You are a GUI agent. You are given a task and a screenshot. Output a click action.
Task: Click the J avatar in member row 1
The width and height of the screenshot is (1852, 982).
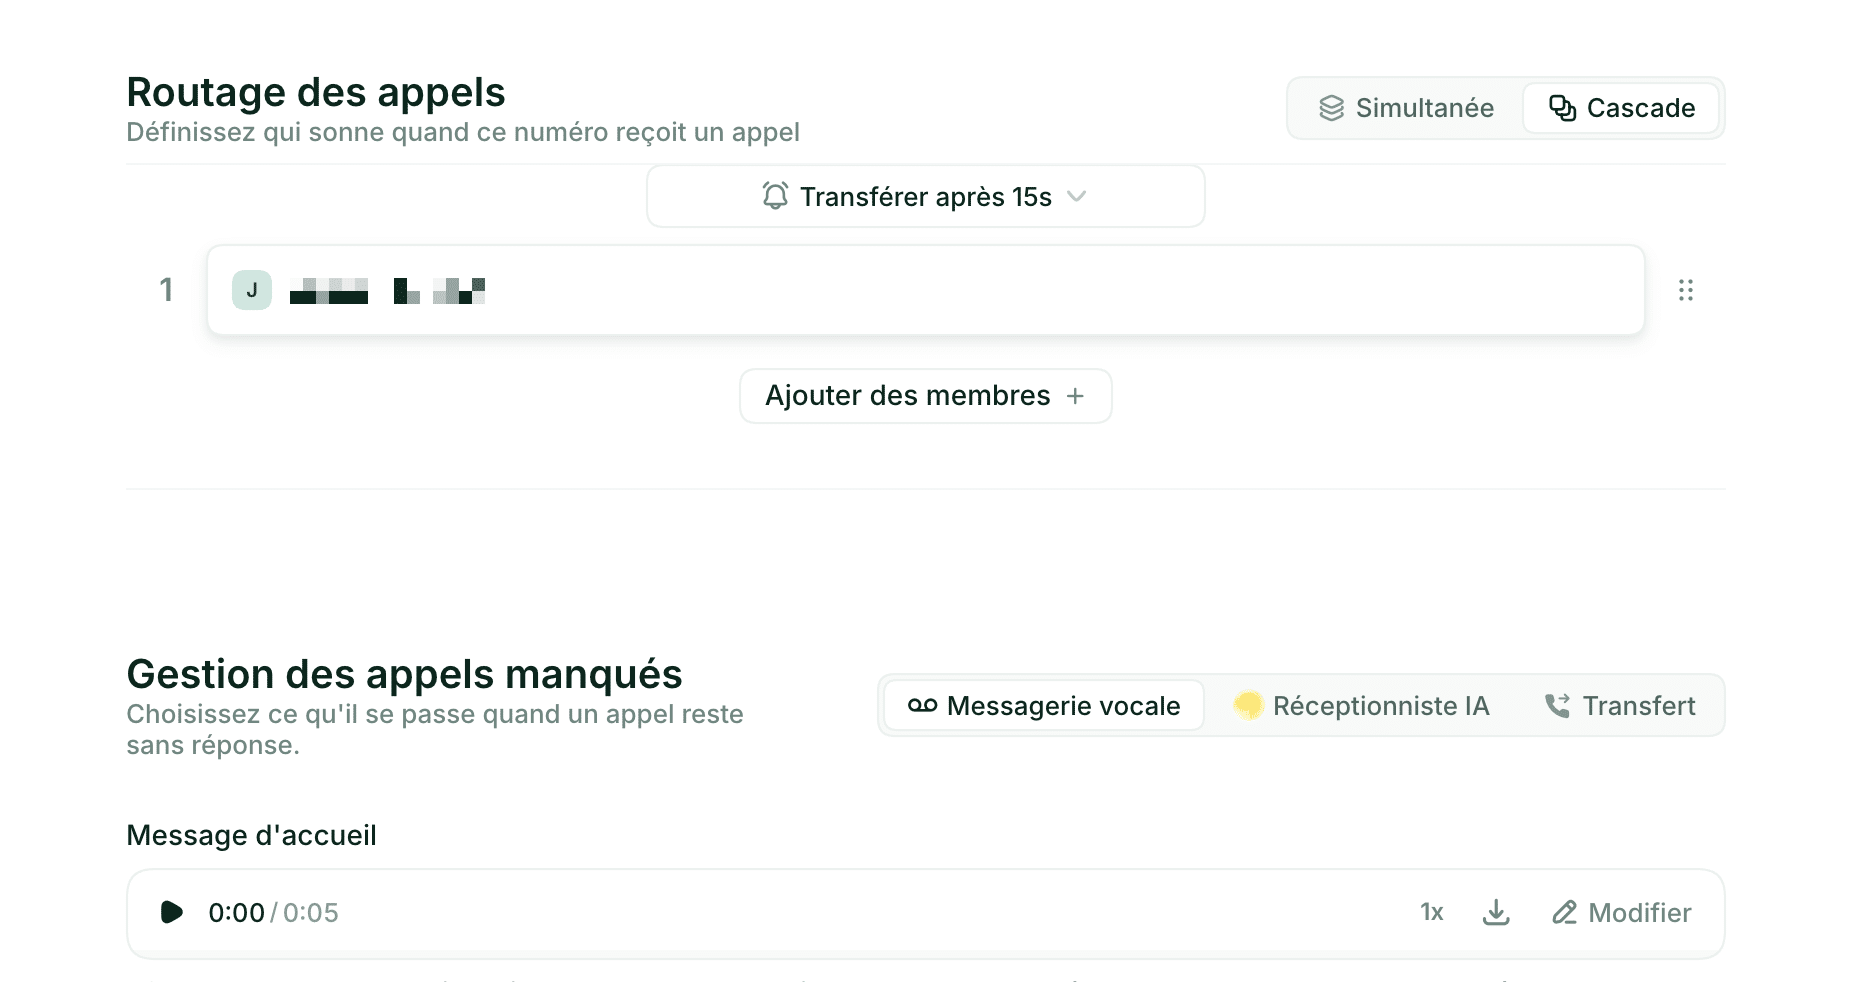[x=252, y=290]
